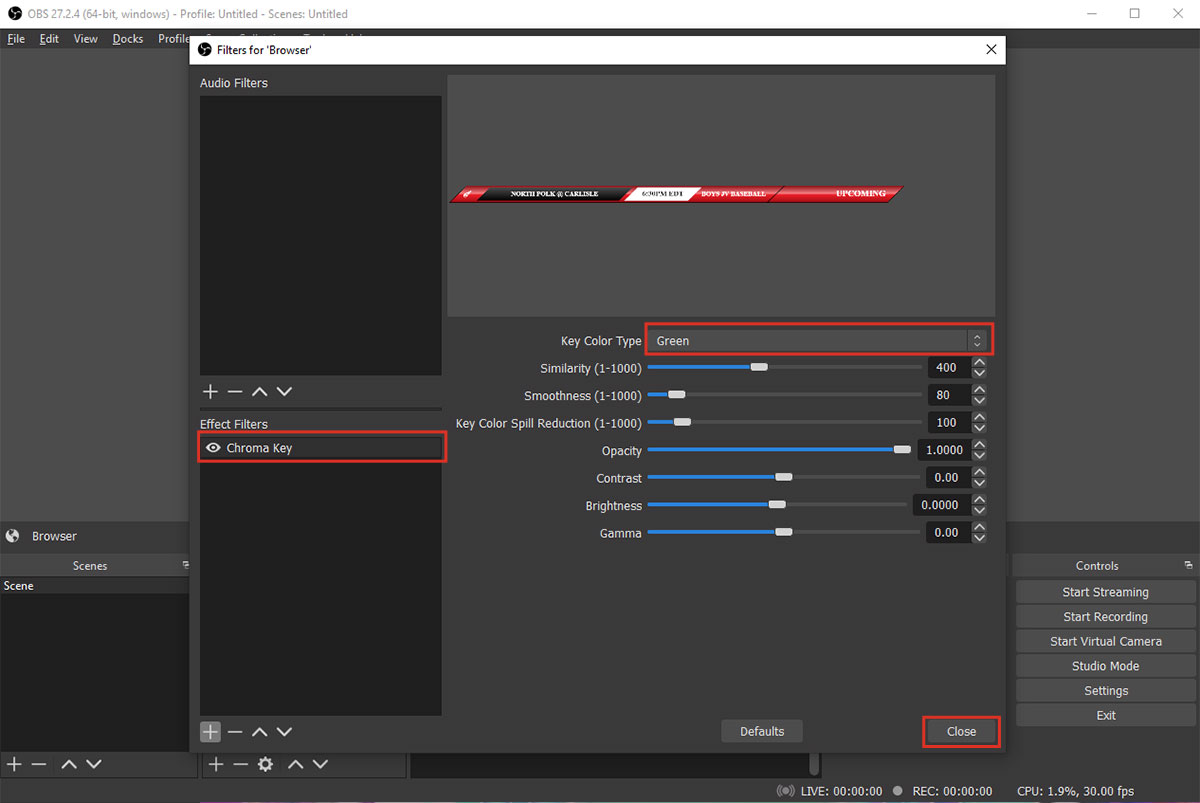Increase Key Color Spill Reduction up arrow
Viewport: 1200px width, 803px height.
coord(980,418)
